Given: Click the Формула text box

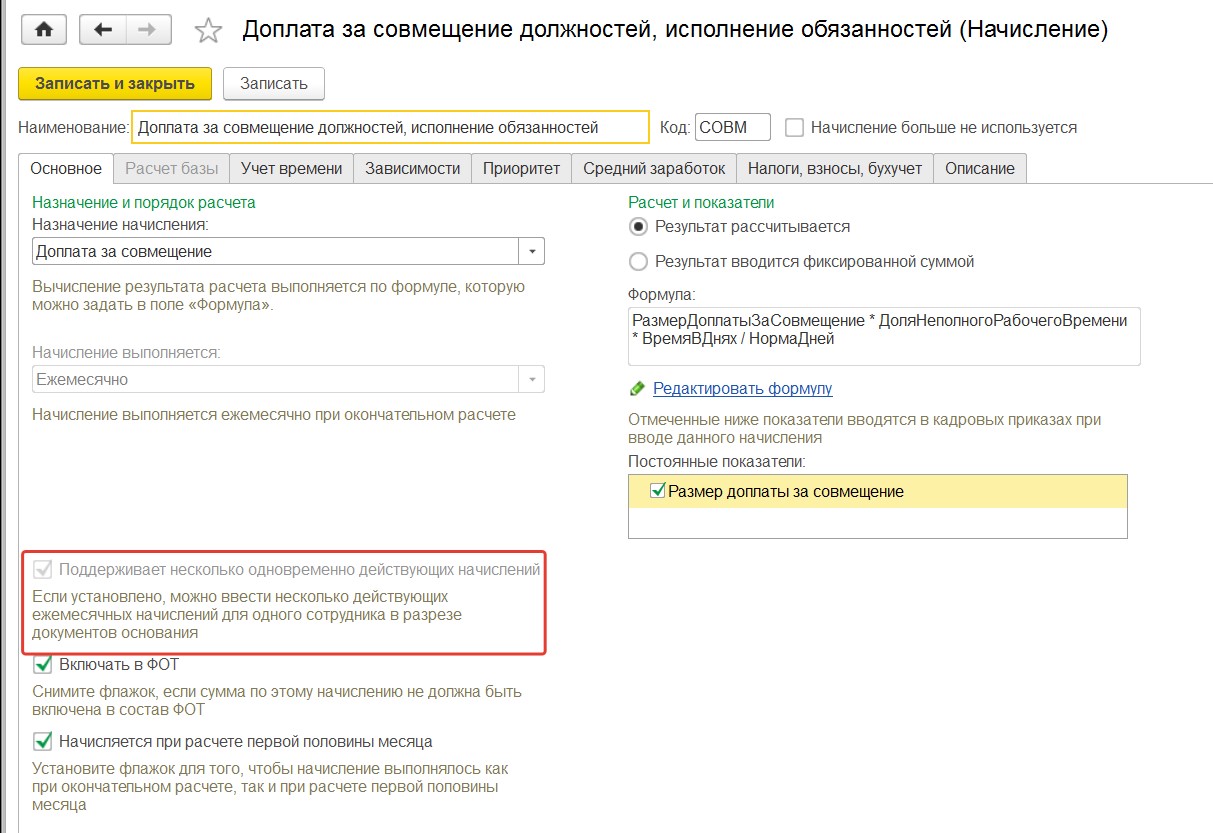Looking at the screenshot, I should (884, 336).
